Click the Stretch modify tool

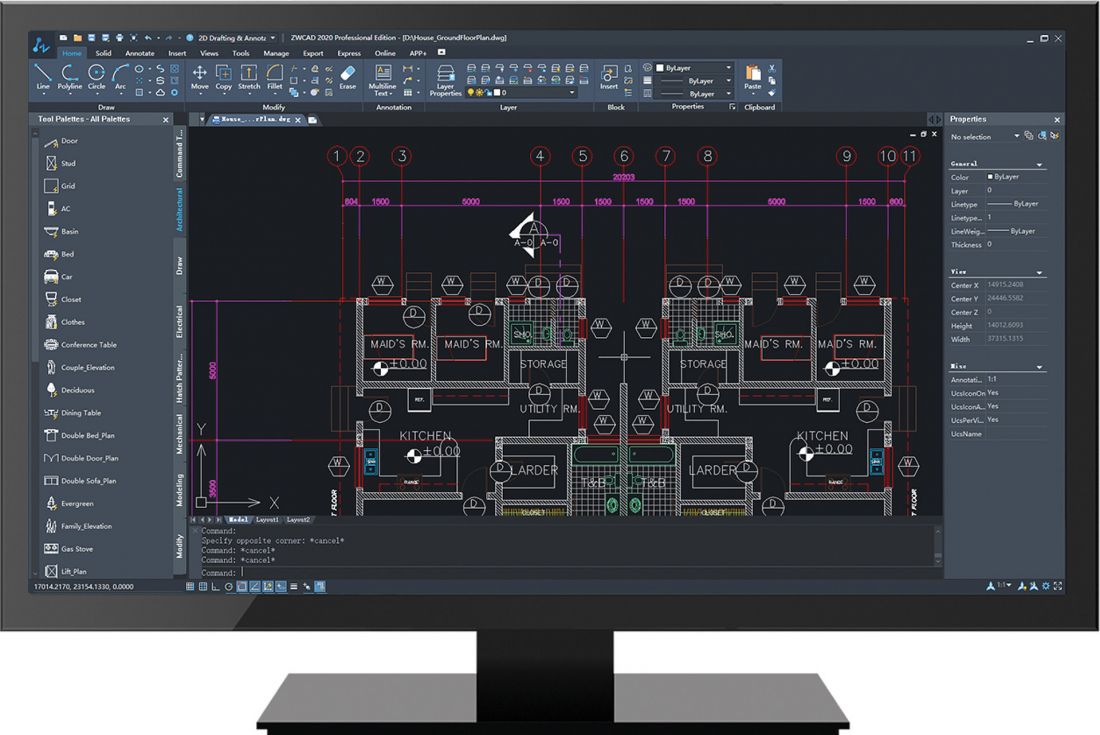248,76
